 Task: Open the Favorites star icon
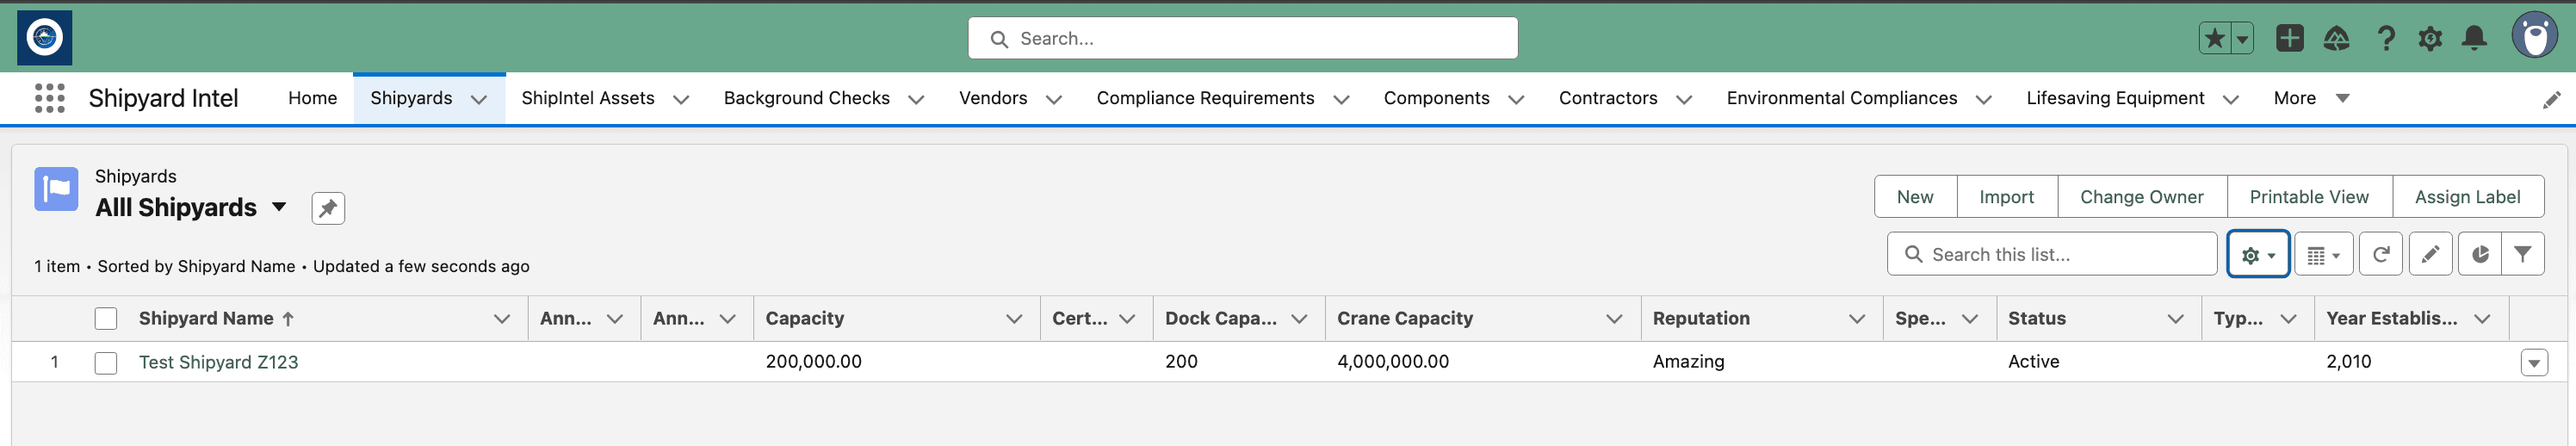pyautogui.click(x=2214, y=39)
